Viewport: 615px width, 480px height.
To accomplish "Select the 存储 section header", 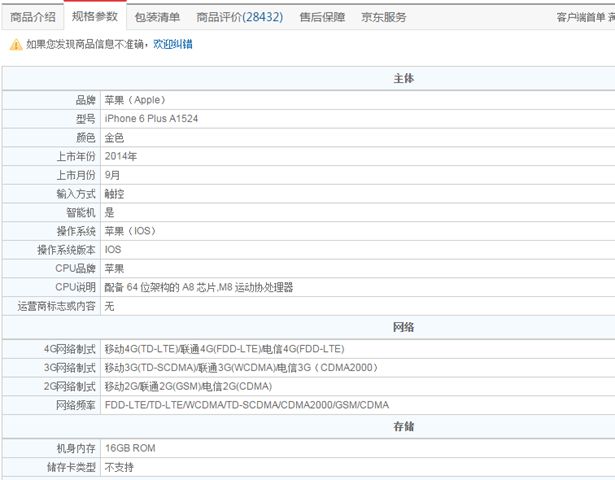I will [x=404, y=426].
